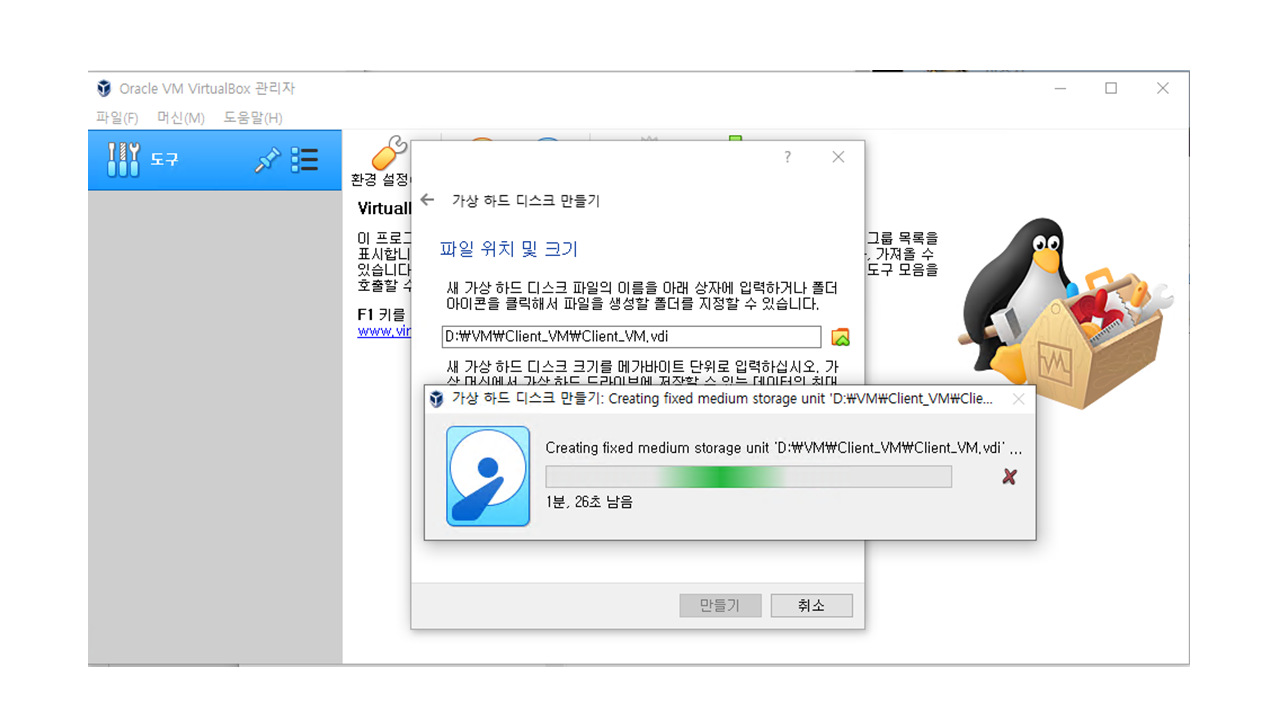1280x720 pixels.
Task: Click the 도구 (Tools) wrench icon in sidebar
Action: [123, 160]
